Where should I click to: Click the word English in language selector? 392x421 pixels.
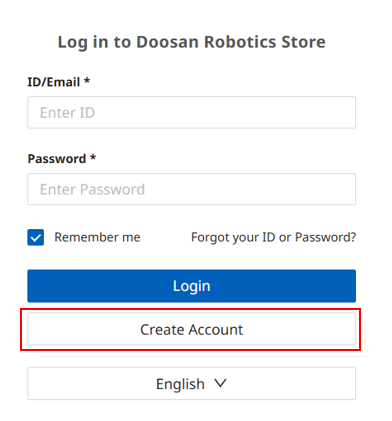tap(180, 384)
